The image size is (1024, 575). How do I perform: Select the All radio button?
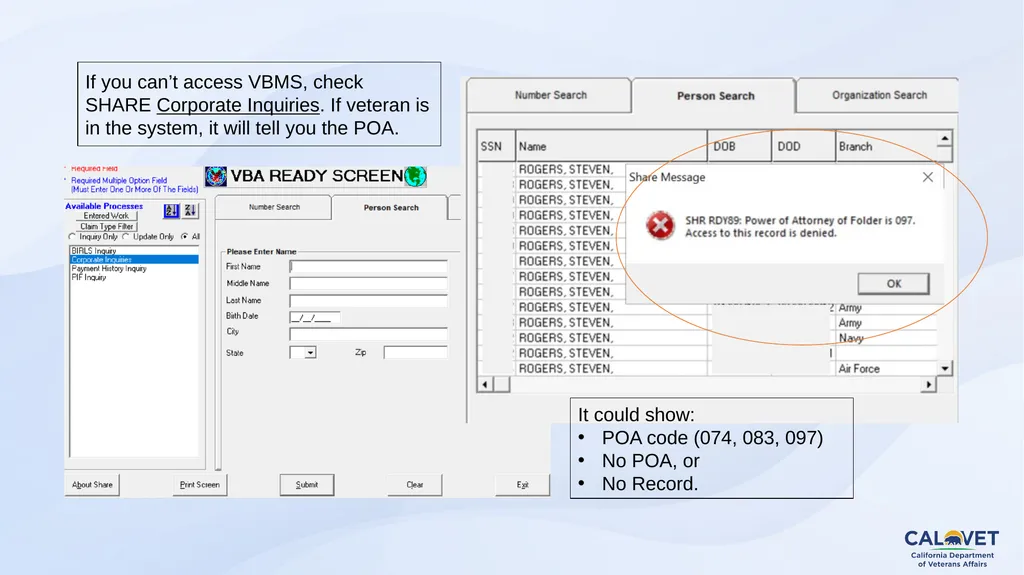tap(185, 237)
